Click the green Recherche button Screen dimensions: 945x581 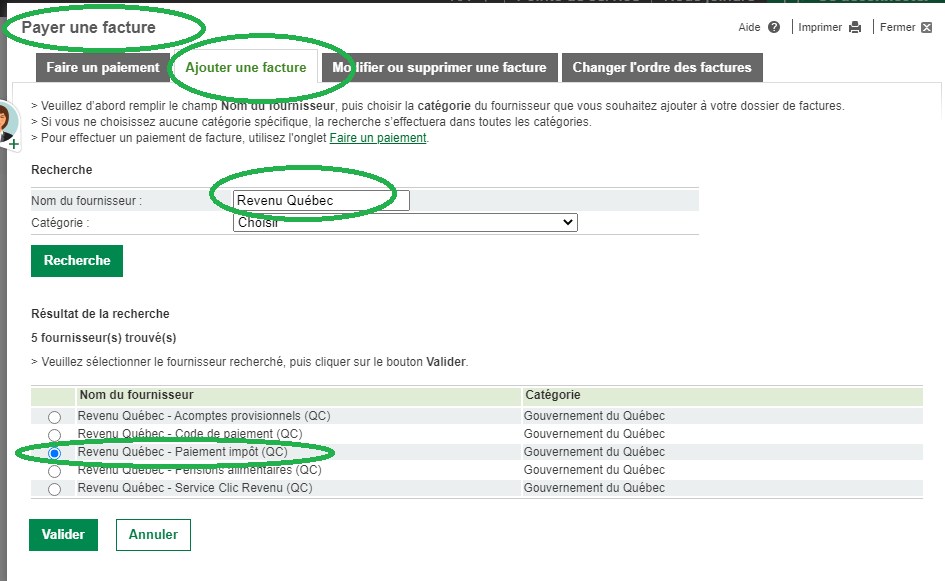(77, 260)
